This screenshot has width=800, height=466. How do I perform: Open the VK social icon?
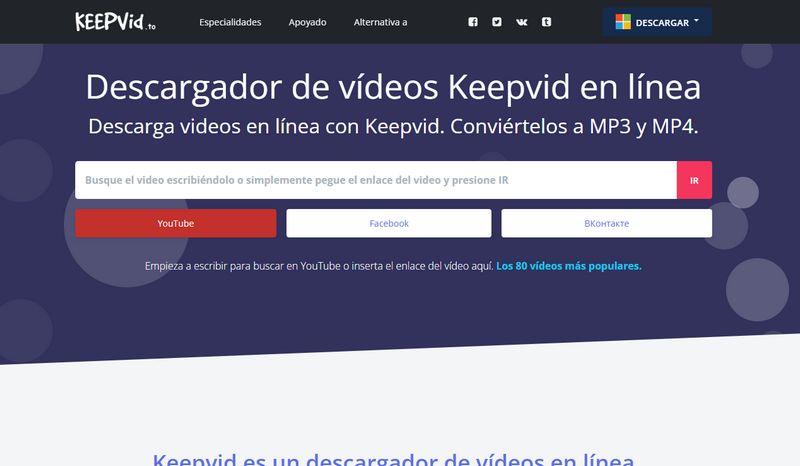point(521,22)
